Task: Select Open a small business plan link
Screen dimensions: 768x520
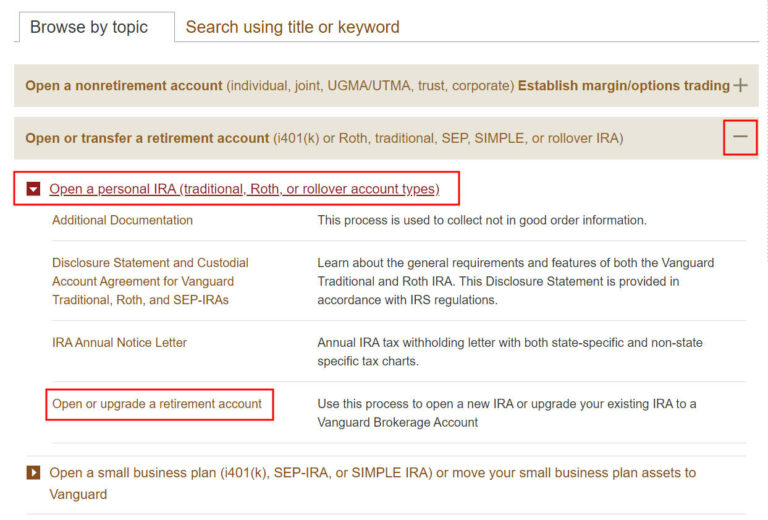Action: [372, 472]
